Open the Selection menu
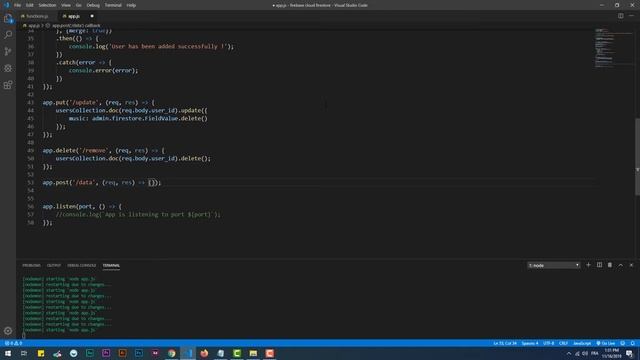The width and height of the screenshot is (640, 360). pyautogui.click(x=47, y=5)
